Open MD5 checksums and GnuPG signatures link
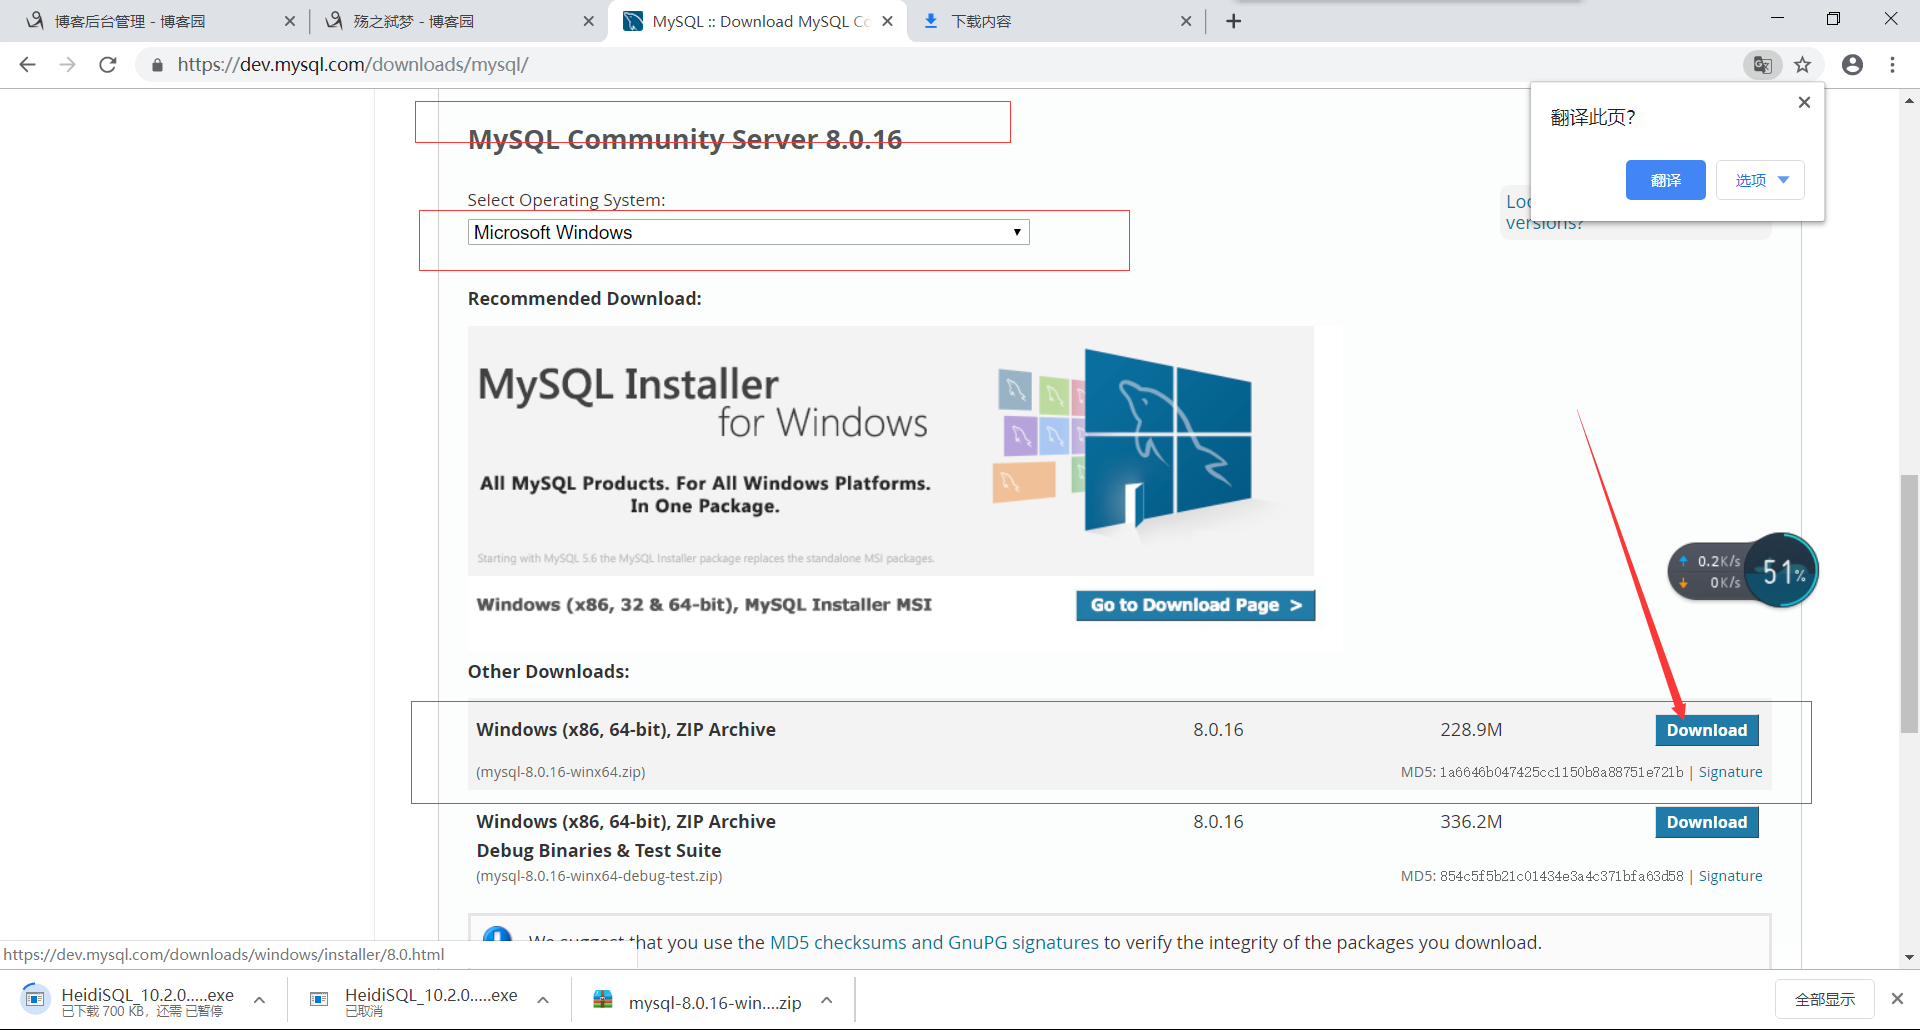Screen dimensions: 1920x1030 click(934, 942)
